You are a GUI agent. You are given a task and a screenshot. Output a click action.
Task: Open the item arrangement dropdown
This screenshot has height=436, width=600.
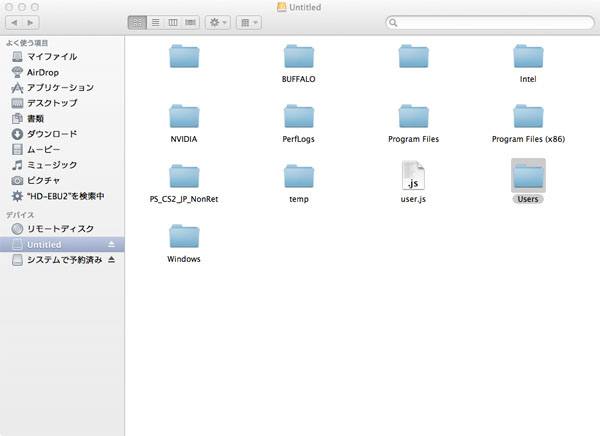[x=248, y=22]
